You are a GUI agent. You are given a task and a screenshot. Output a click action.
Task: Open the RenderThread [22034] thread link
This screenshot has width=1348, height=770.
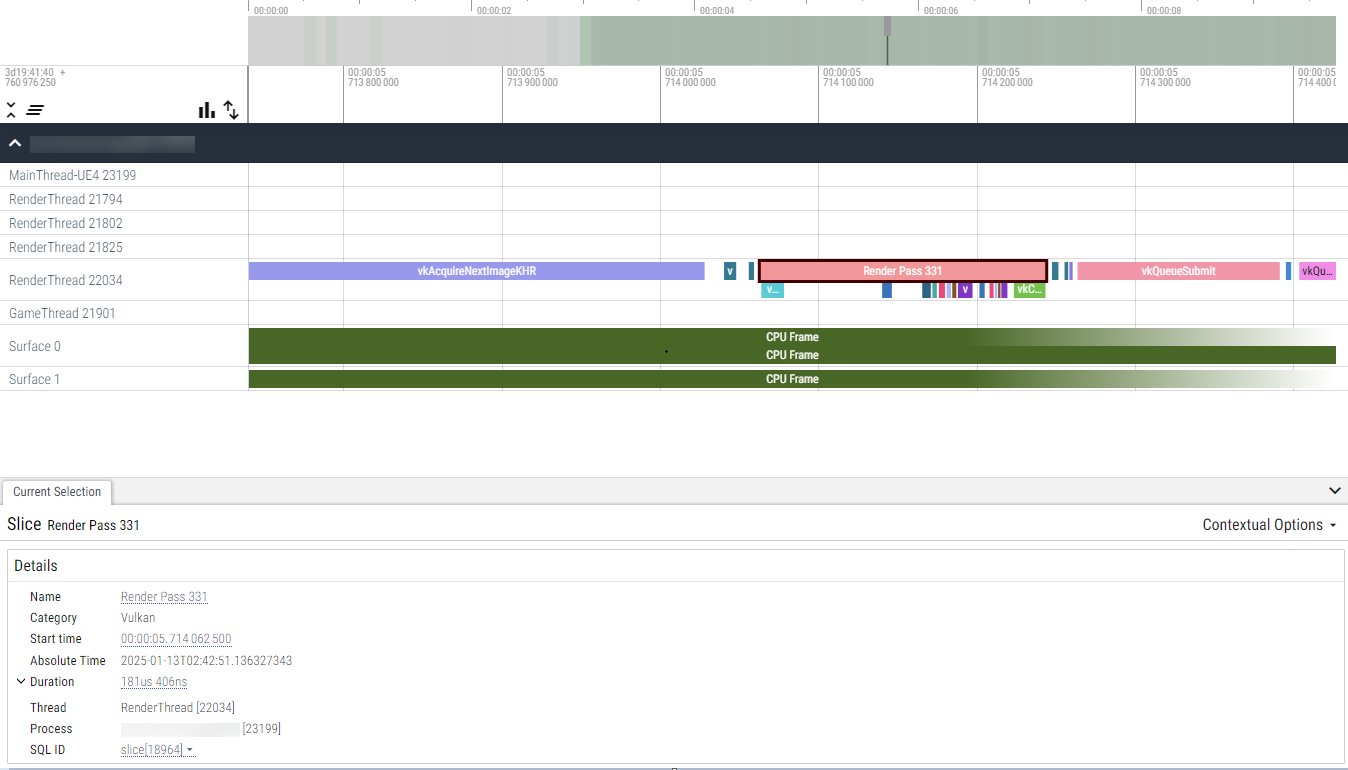(178, 707)
